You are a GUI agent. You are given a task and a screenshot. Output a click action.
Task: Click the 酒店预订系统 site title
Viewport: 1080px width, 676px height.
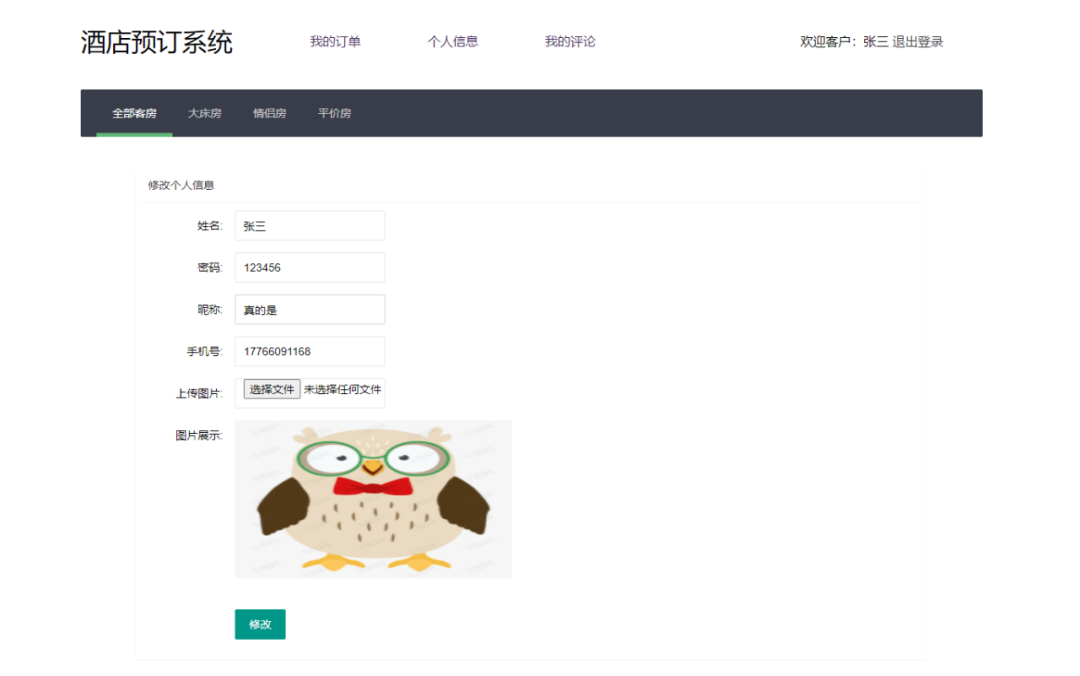[156, 42]
